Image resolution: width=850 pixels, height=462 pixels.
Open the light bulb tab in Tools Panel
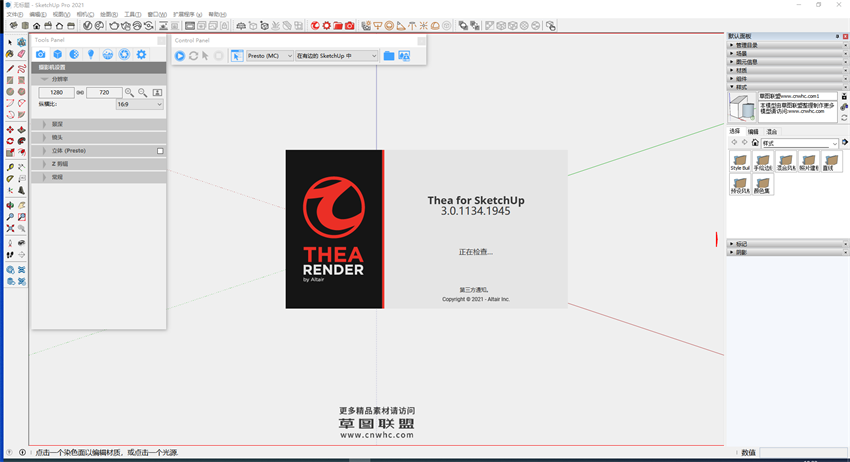[90, 54]
